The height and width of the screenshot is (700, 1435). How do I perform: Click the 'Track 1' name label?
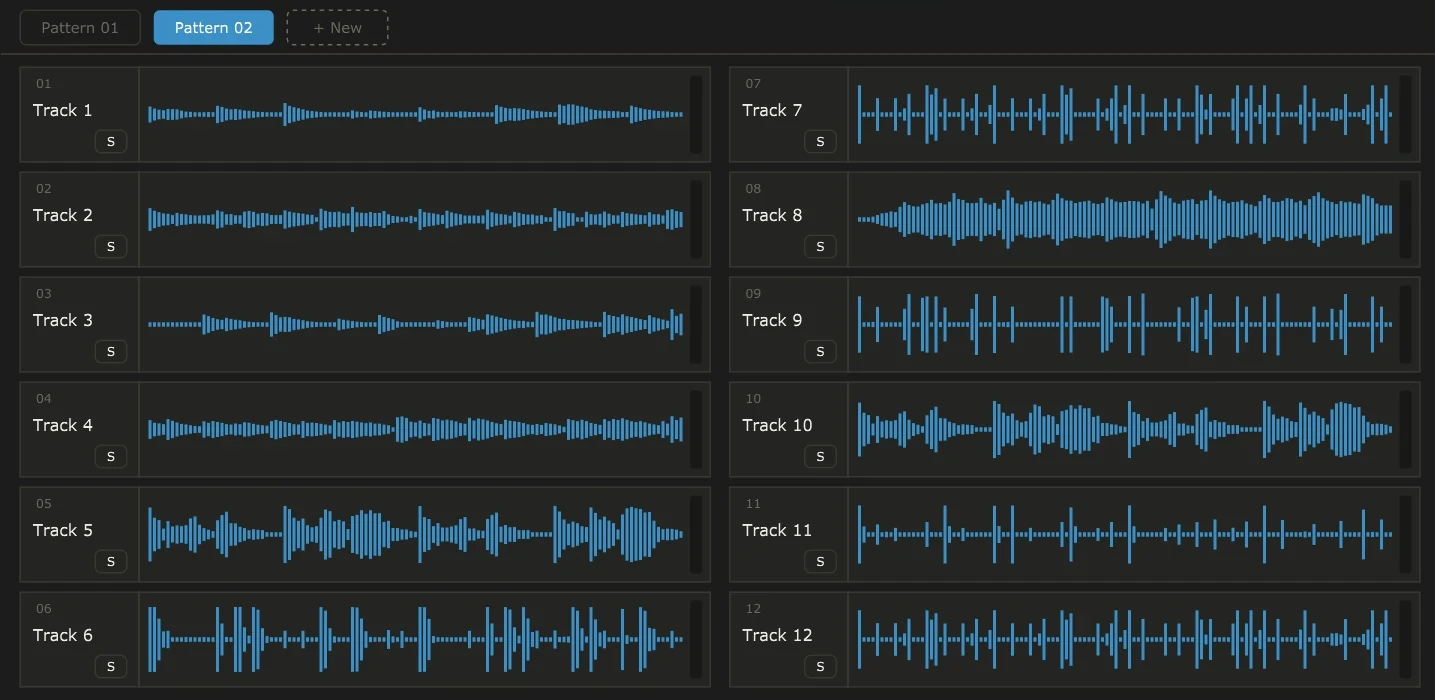pyautogui.click(x=62, y=110)
